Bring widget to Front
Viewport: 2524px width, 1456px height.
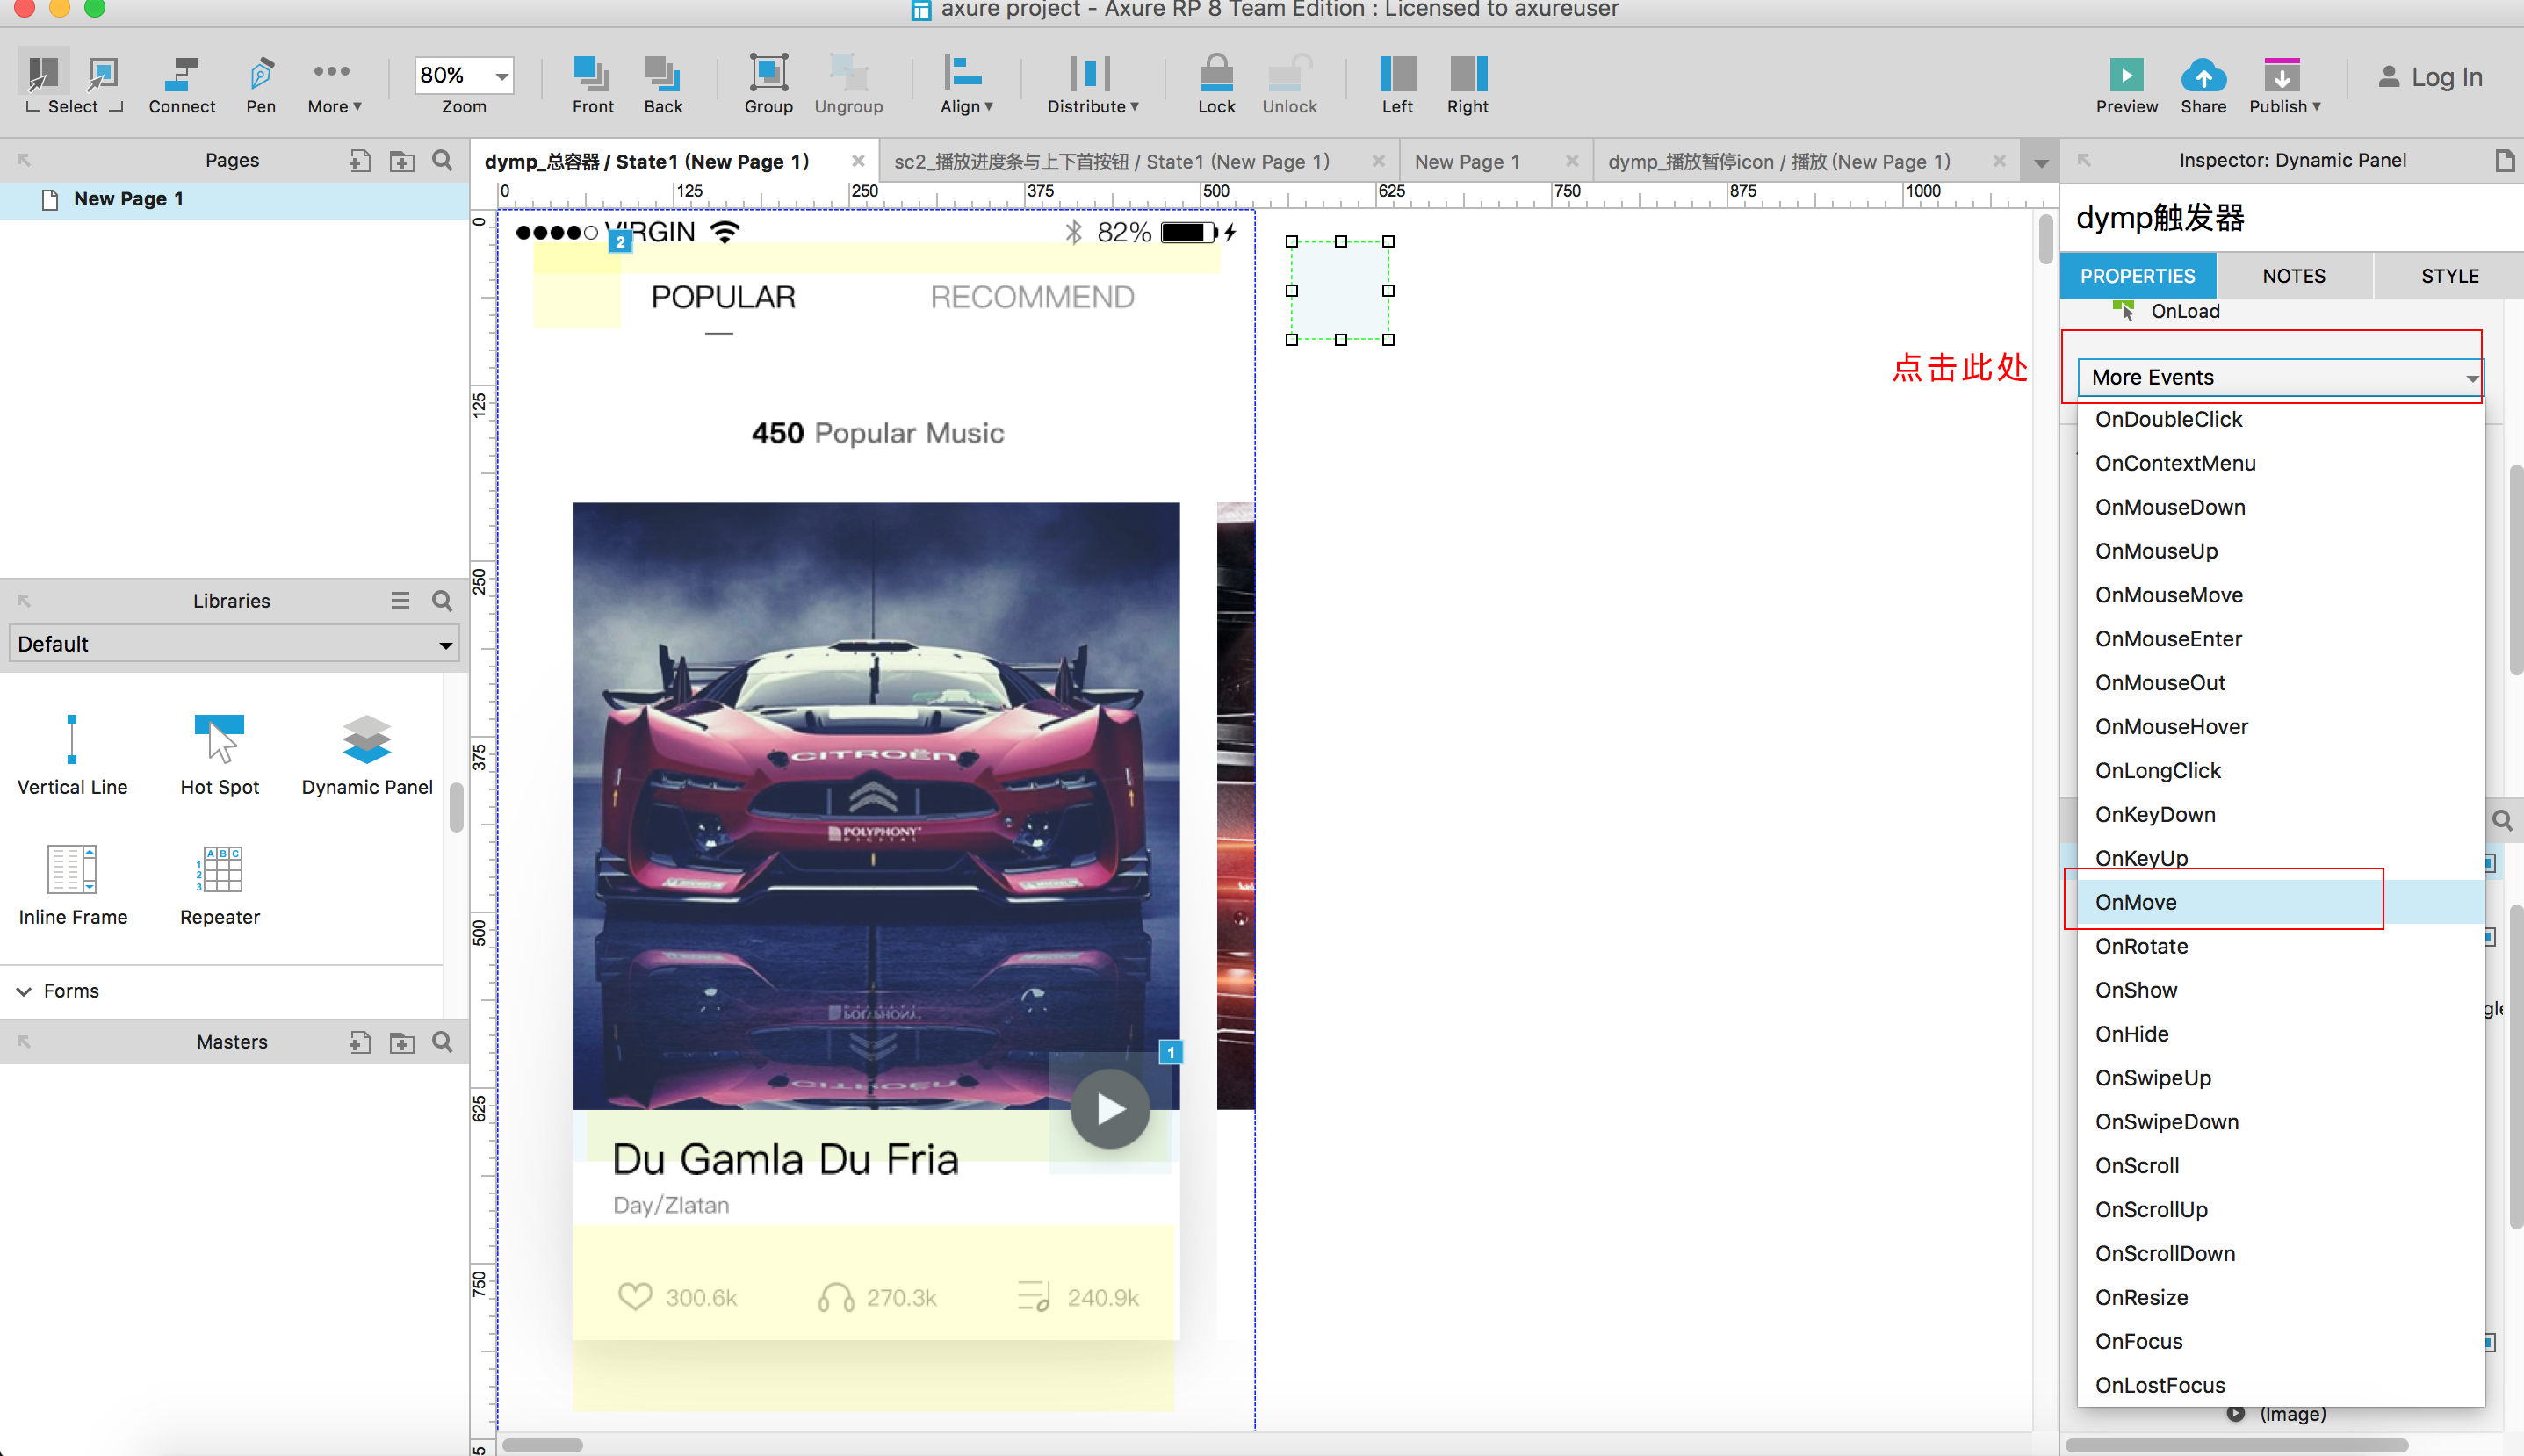(x=592, y=84)
